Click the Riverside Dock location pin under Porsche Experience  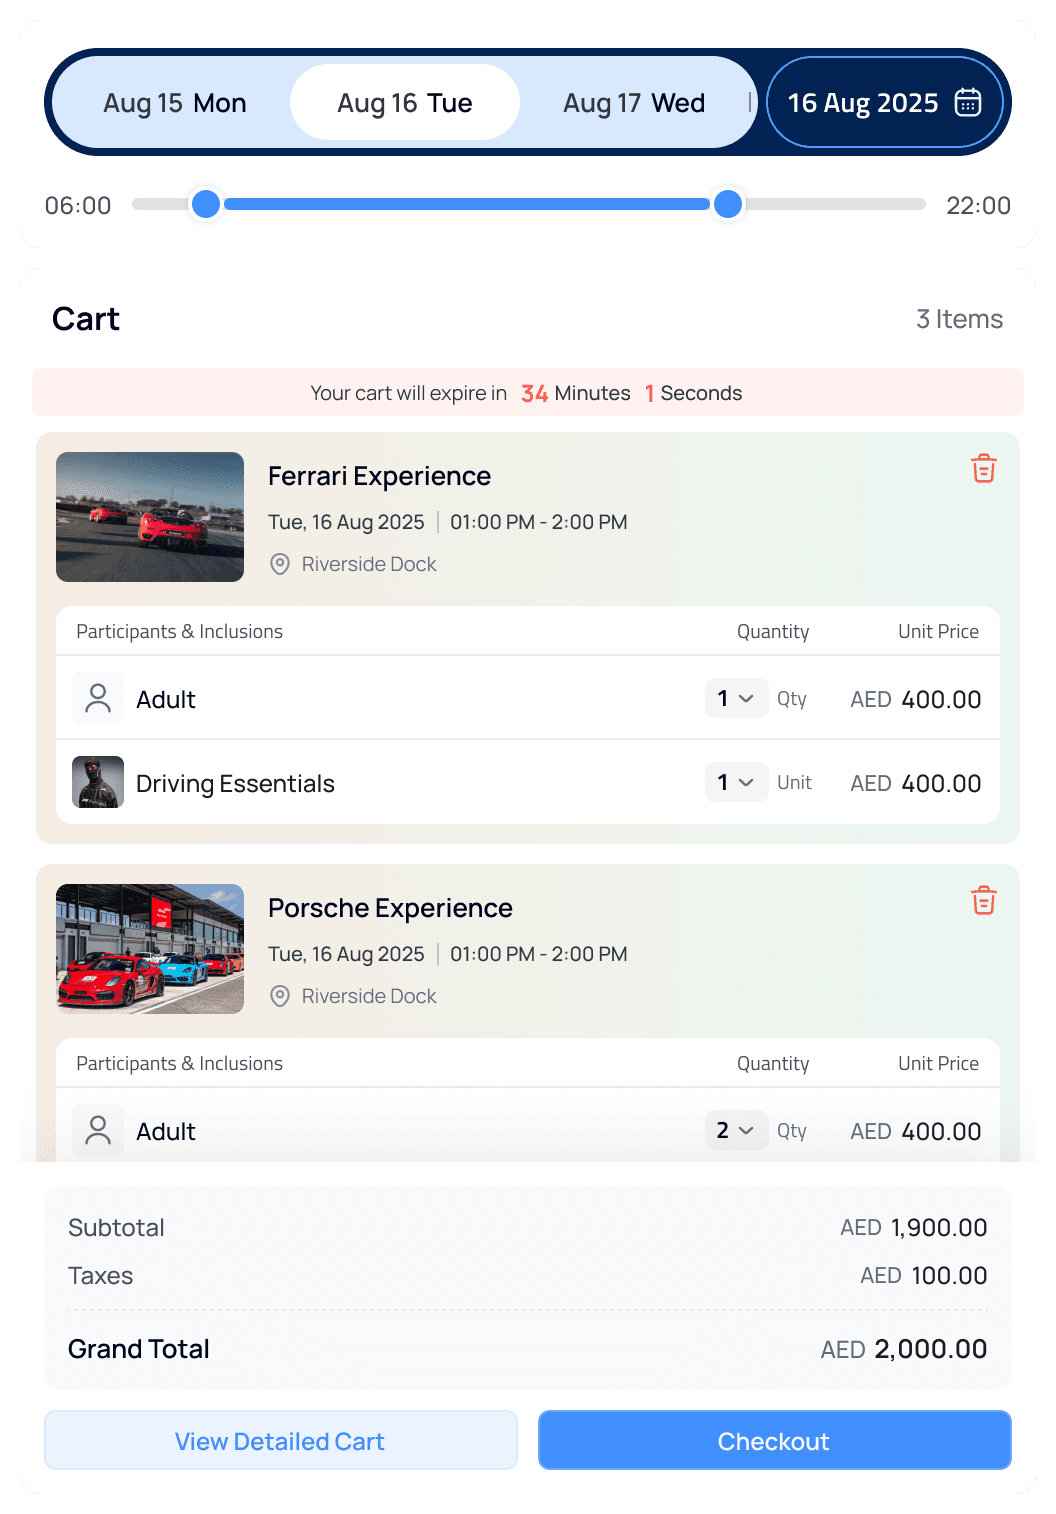[x=280, y=996]
